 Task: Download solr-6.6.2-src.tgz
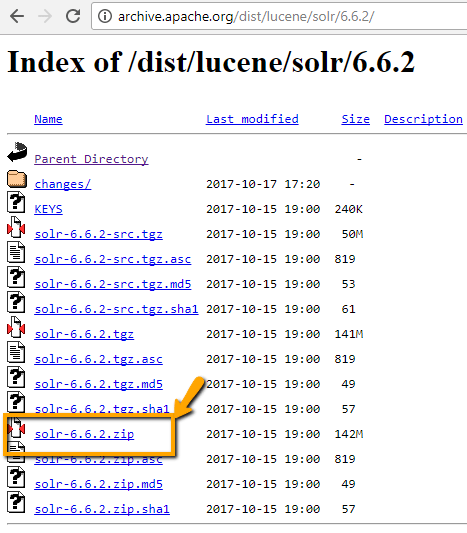coord(99,234)
